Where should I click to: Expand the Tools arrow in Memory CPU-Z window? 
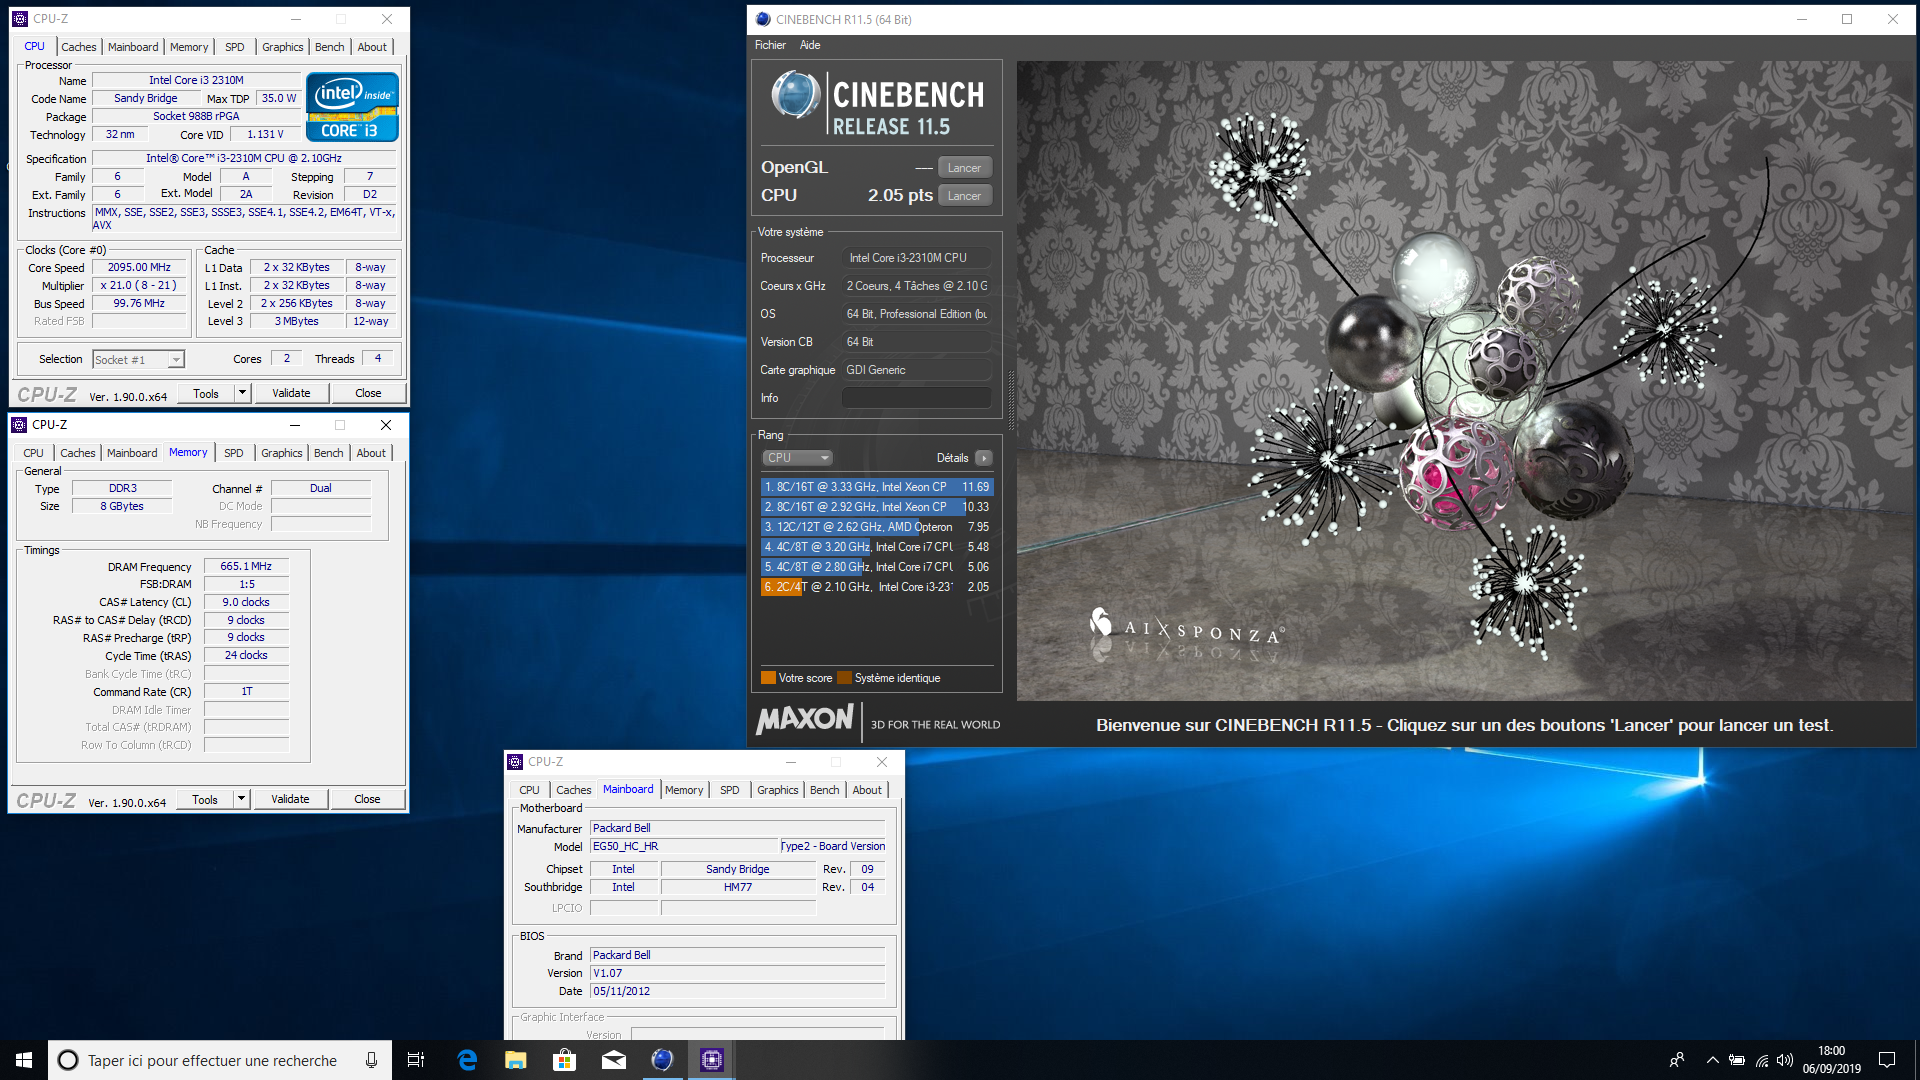point(241,799)
